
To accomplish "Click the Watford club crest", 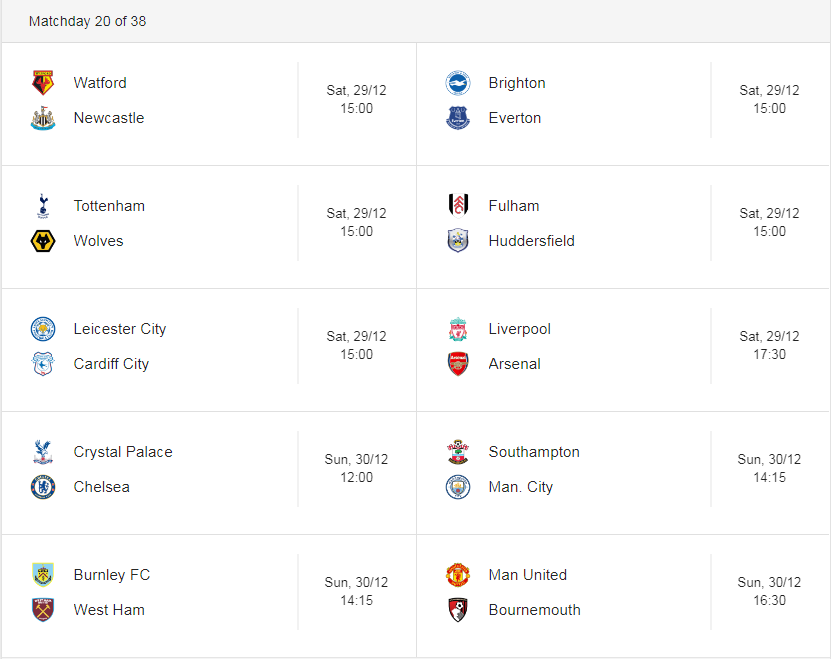I will coord(43,83).
